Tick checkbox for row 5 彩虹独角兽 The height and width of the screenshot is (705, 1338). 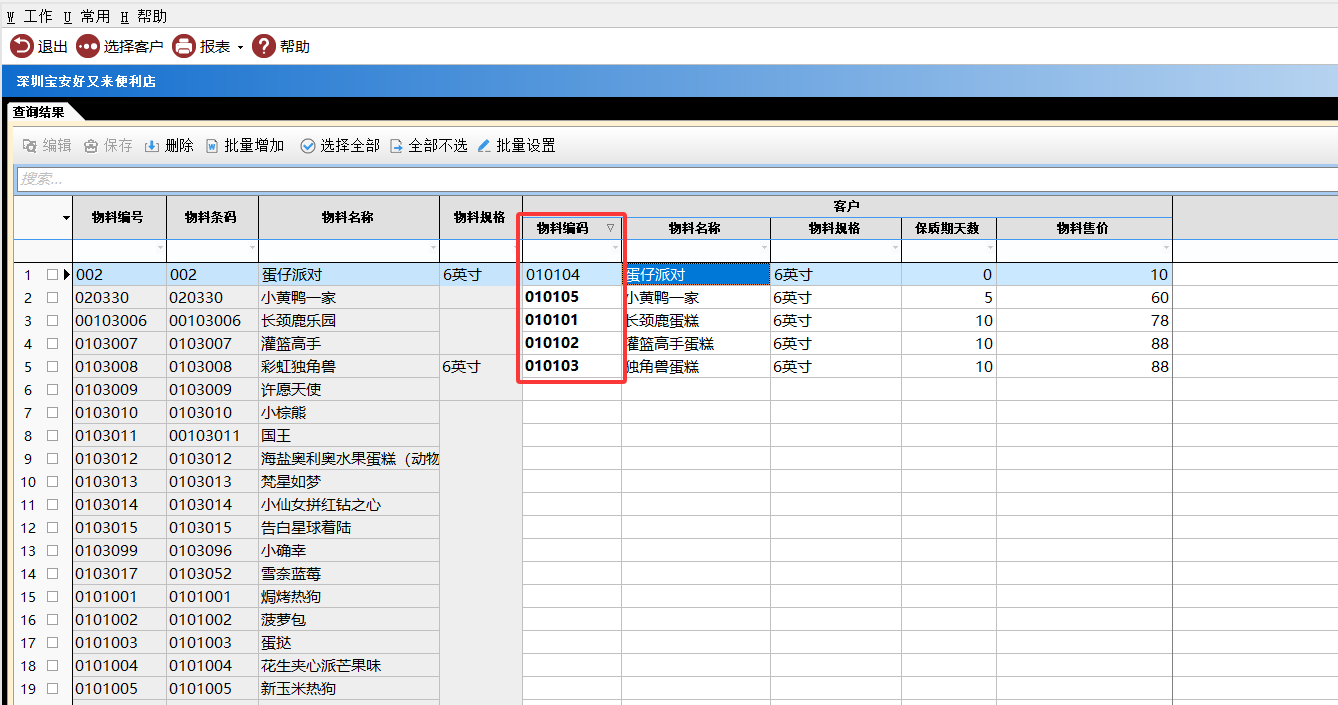click(52, 367)
